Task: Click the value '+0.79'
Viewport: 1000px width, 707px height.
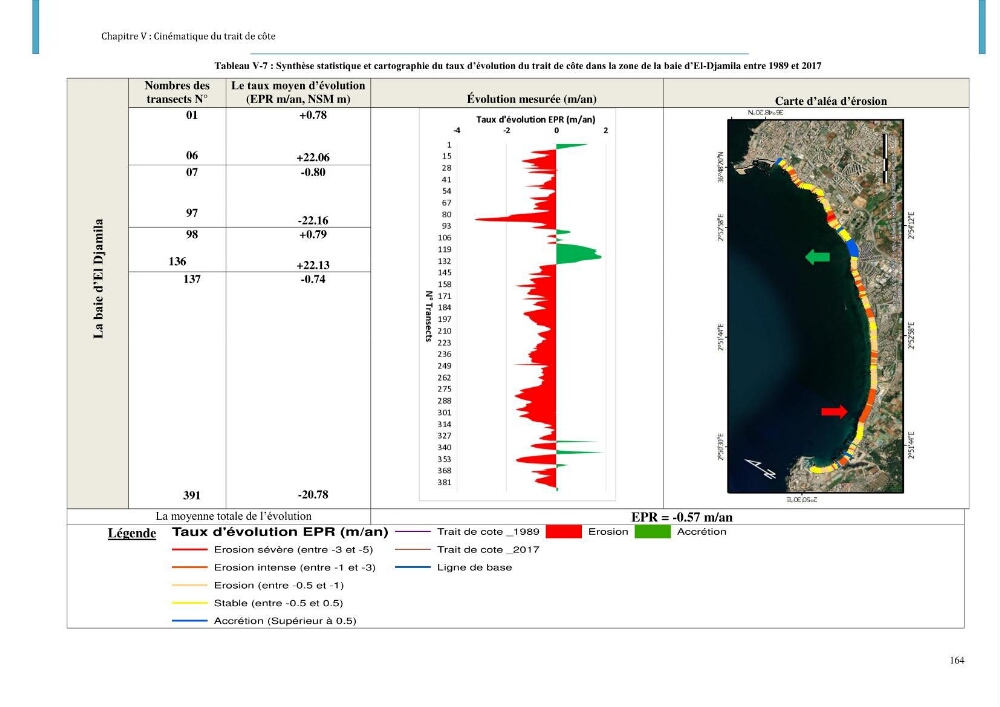Action: click(x=313, y=235)
